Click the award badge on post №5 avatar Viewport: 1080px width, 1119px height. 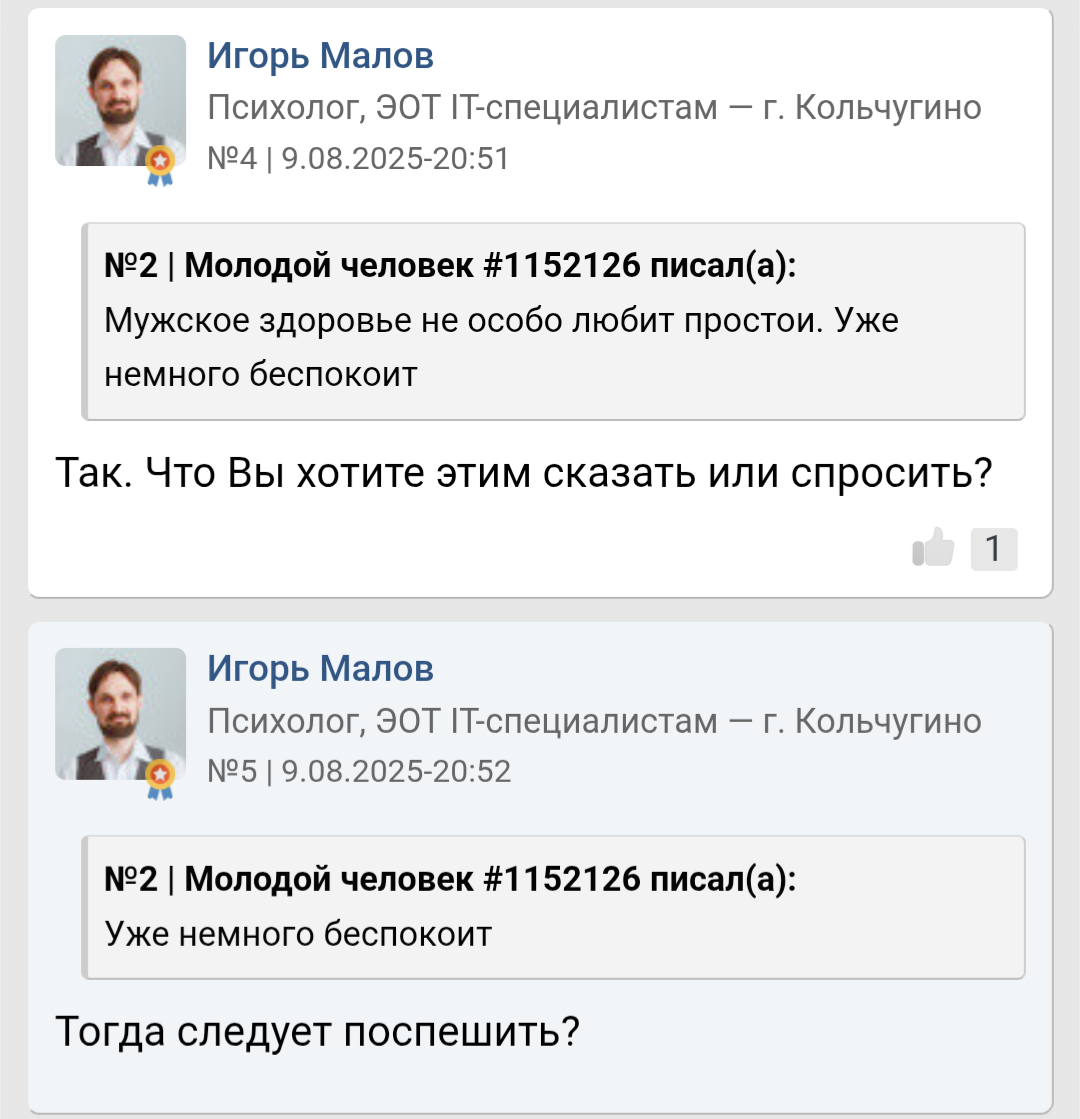tap(160, 778)
